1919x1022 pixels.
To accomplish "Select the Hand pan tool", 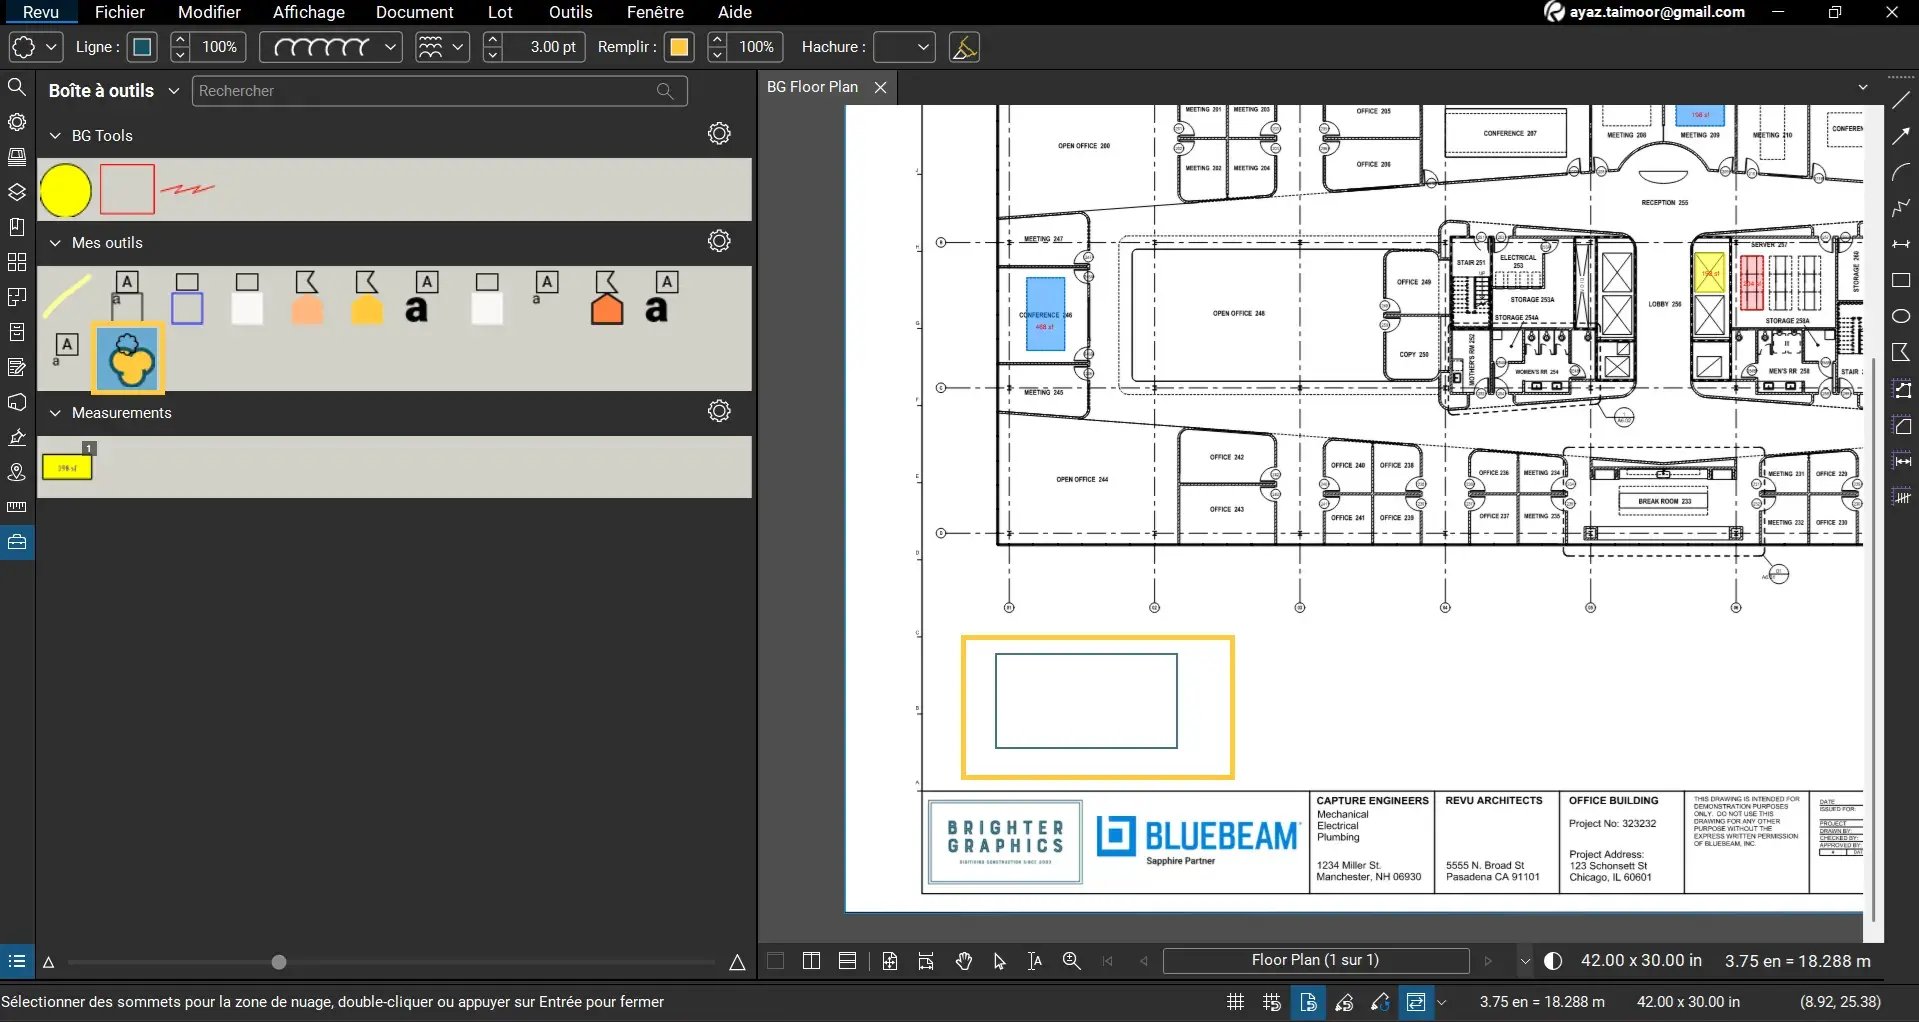I will [963, 961].
